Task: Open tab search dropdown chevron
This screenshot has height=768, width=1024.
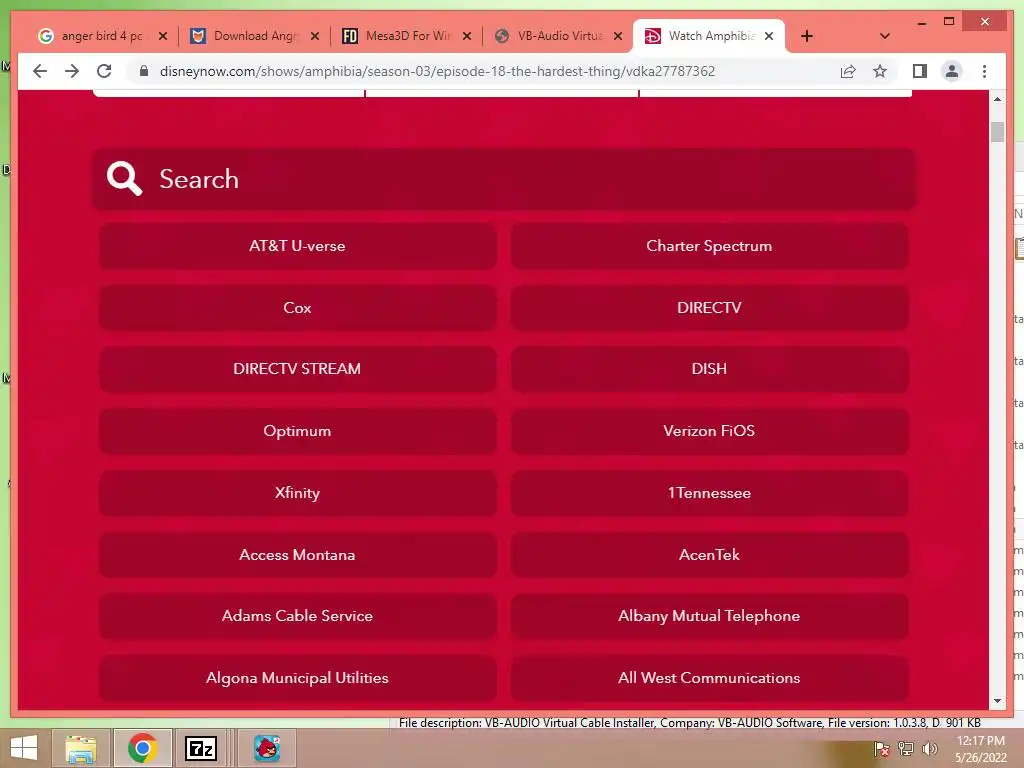Action: coord(885,36)
